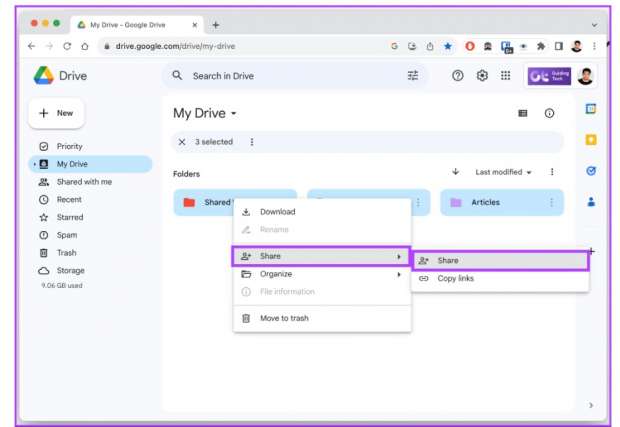
Task: Open Google Keep side panel icon
Action: [x=591, y=140]
